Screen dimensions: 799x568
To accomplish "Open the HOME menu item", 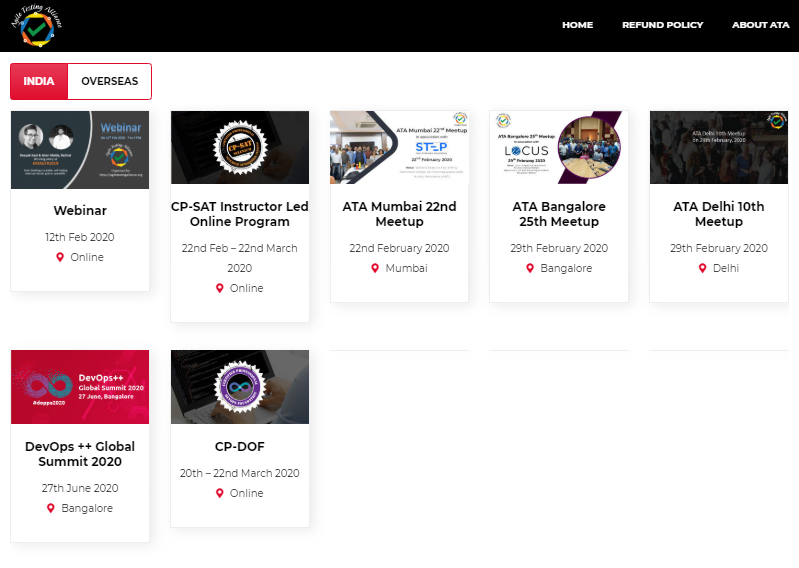I will (577, 25).
